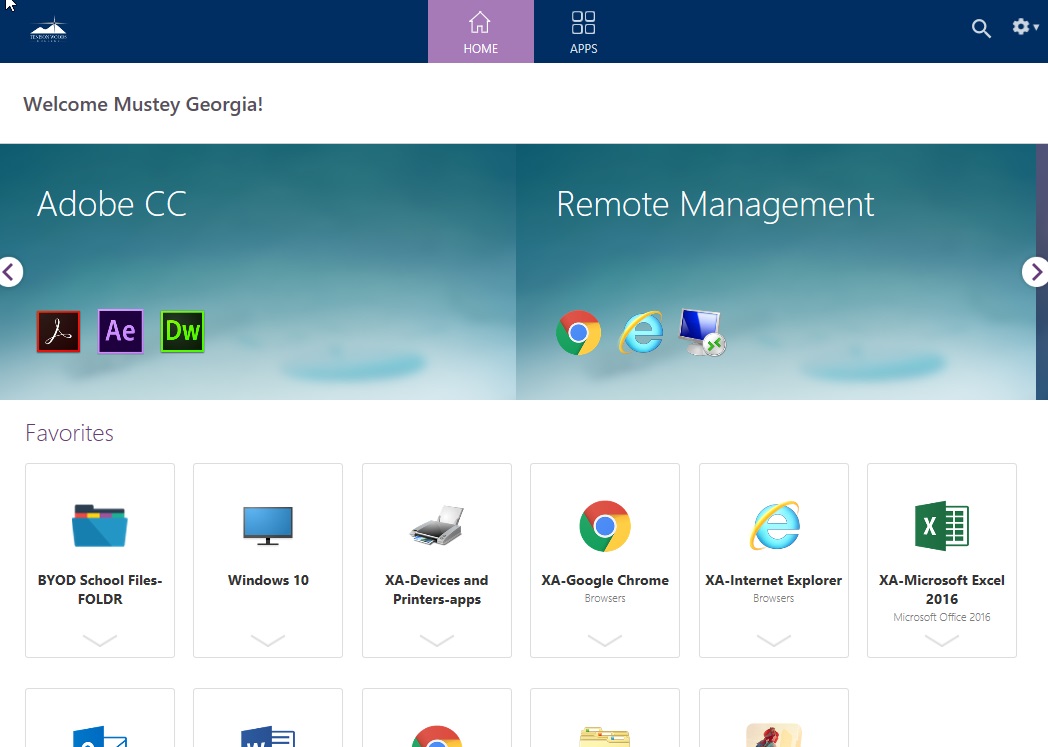Switch to the APPS tab

tap(583, 31)
